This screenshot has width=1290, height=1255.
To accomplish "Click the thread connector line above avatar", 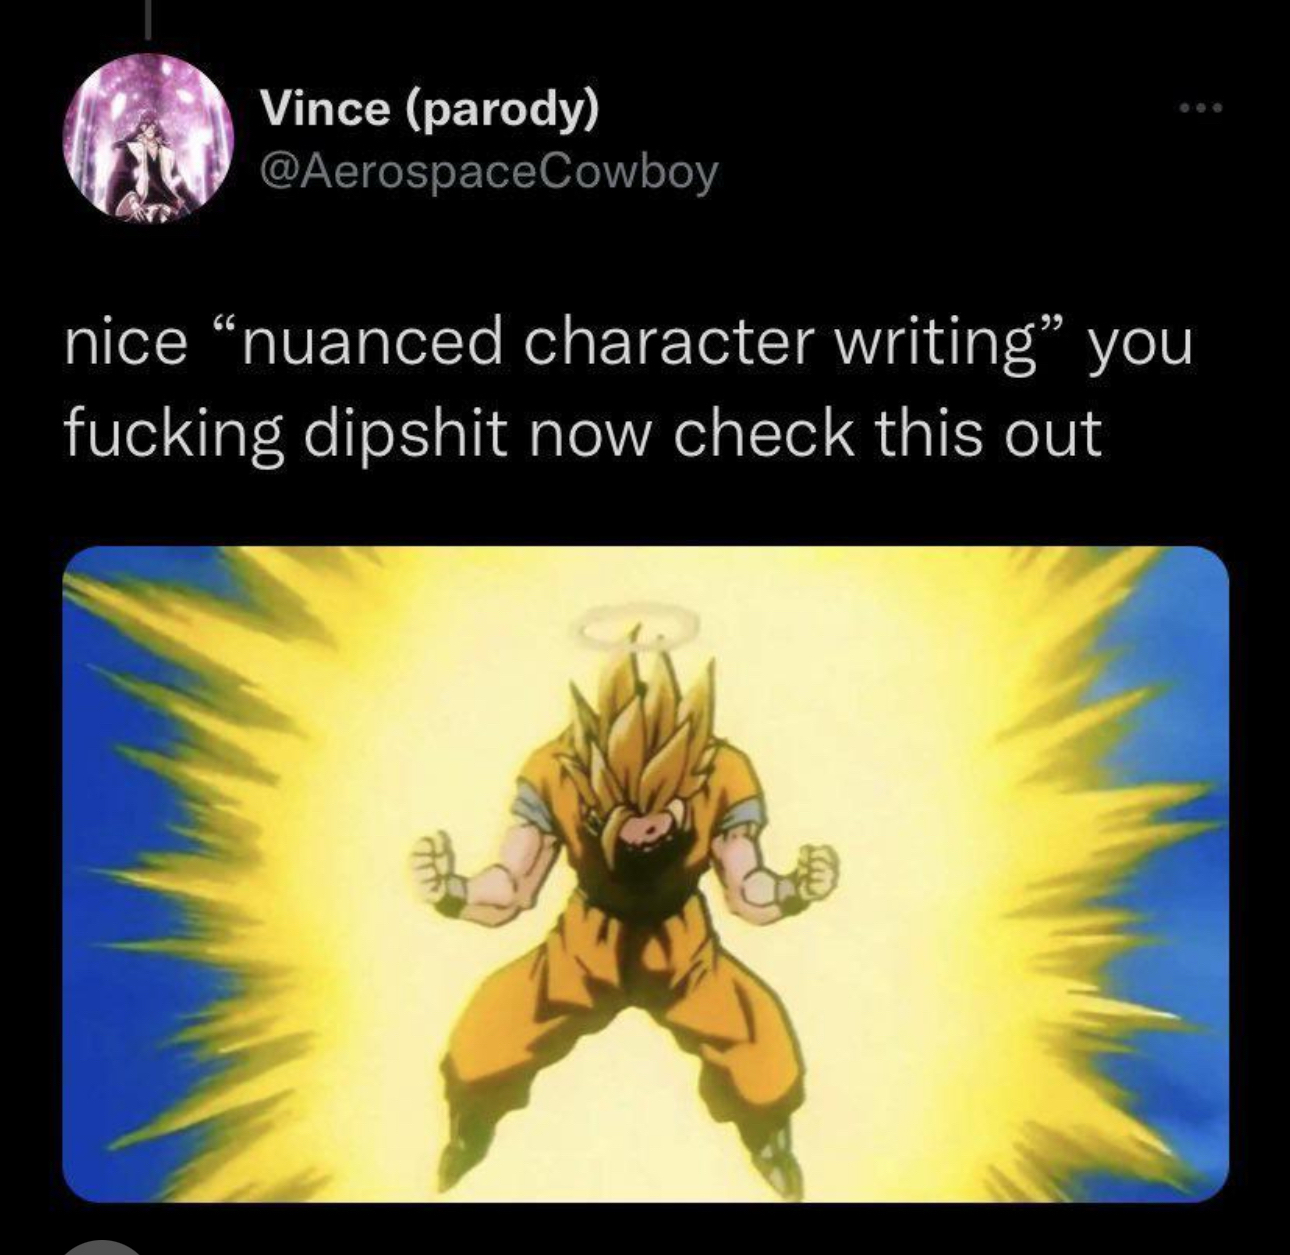I will click(x=147, y=20).
